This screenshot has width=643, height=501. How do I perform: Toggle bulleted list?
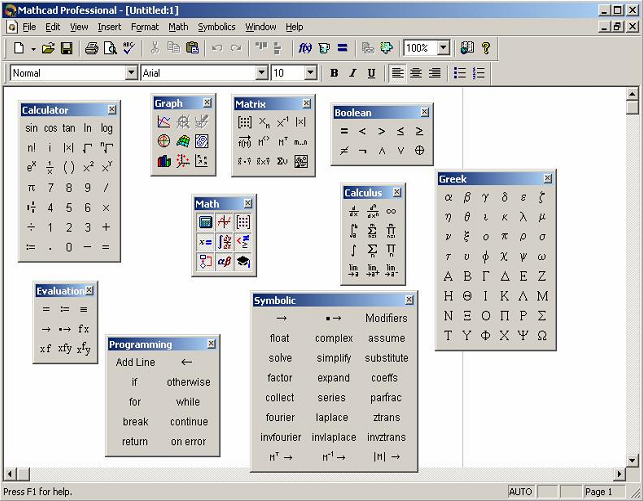tap(460, 73)
